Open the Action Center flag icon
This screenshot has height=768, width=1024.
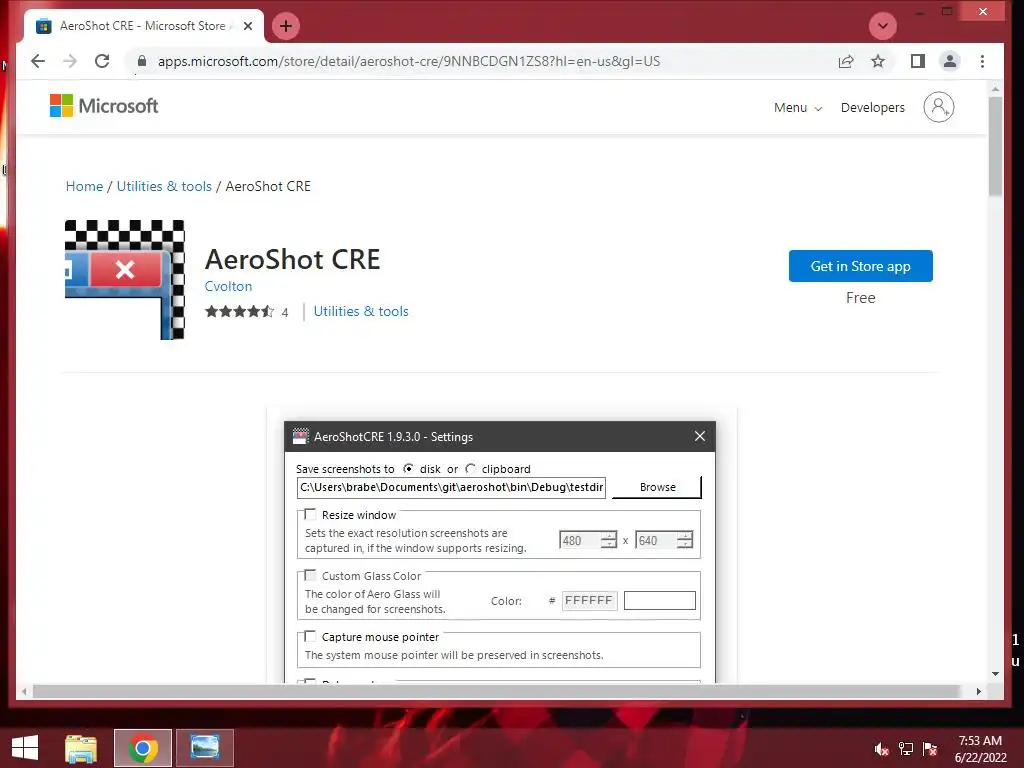pos(930,749)
